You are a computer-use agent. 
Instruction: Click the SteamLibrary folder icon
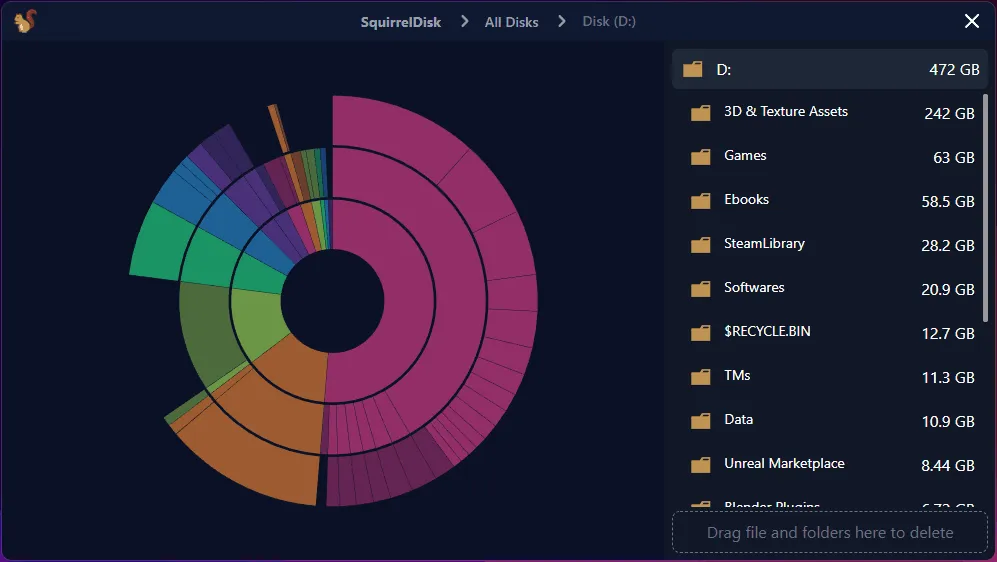(x=700, y=245)
